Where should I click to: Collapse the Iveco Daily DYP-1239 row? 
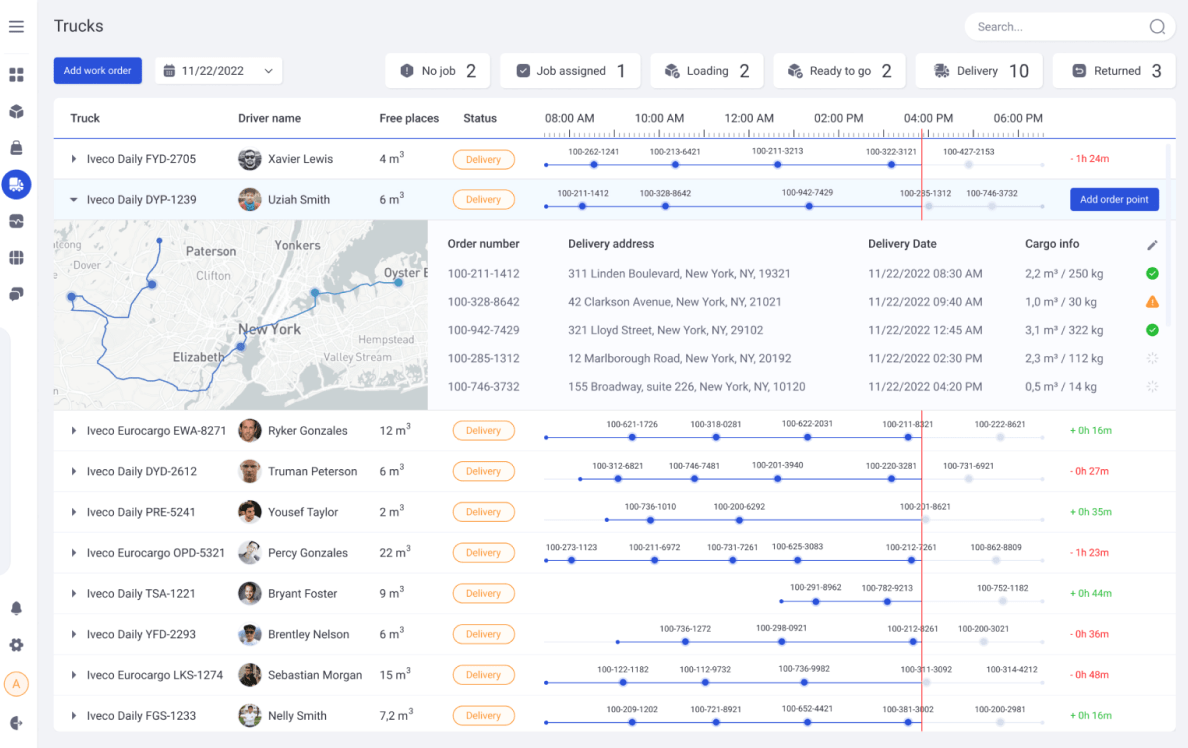point(73,200)
